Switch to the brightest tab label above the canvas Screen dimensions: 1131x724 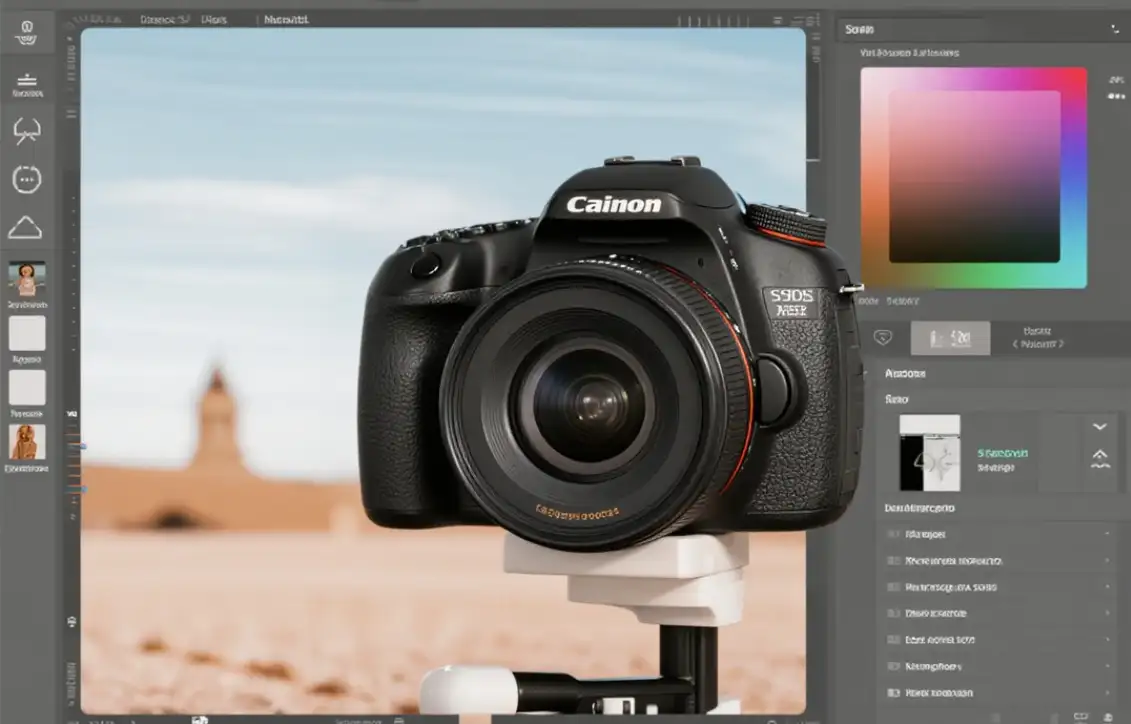[x=286, y=19]
